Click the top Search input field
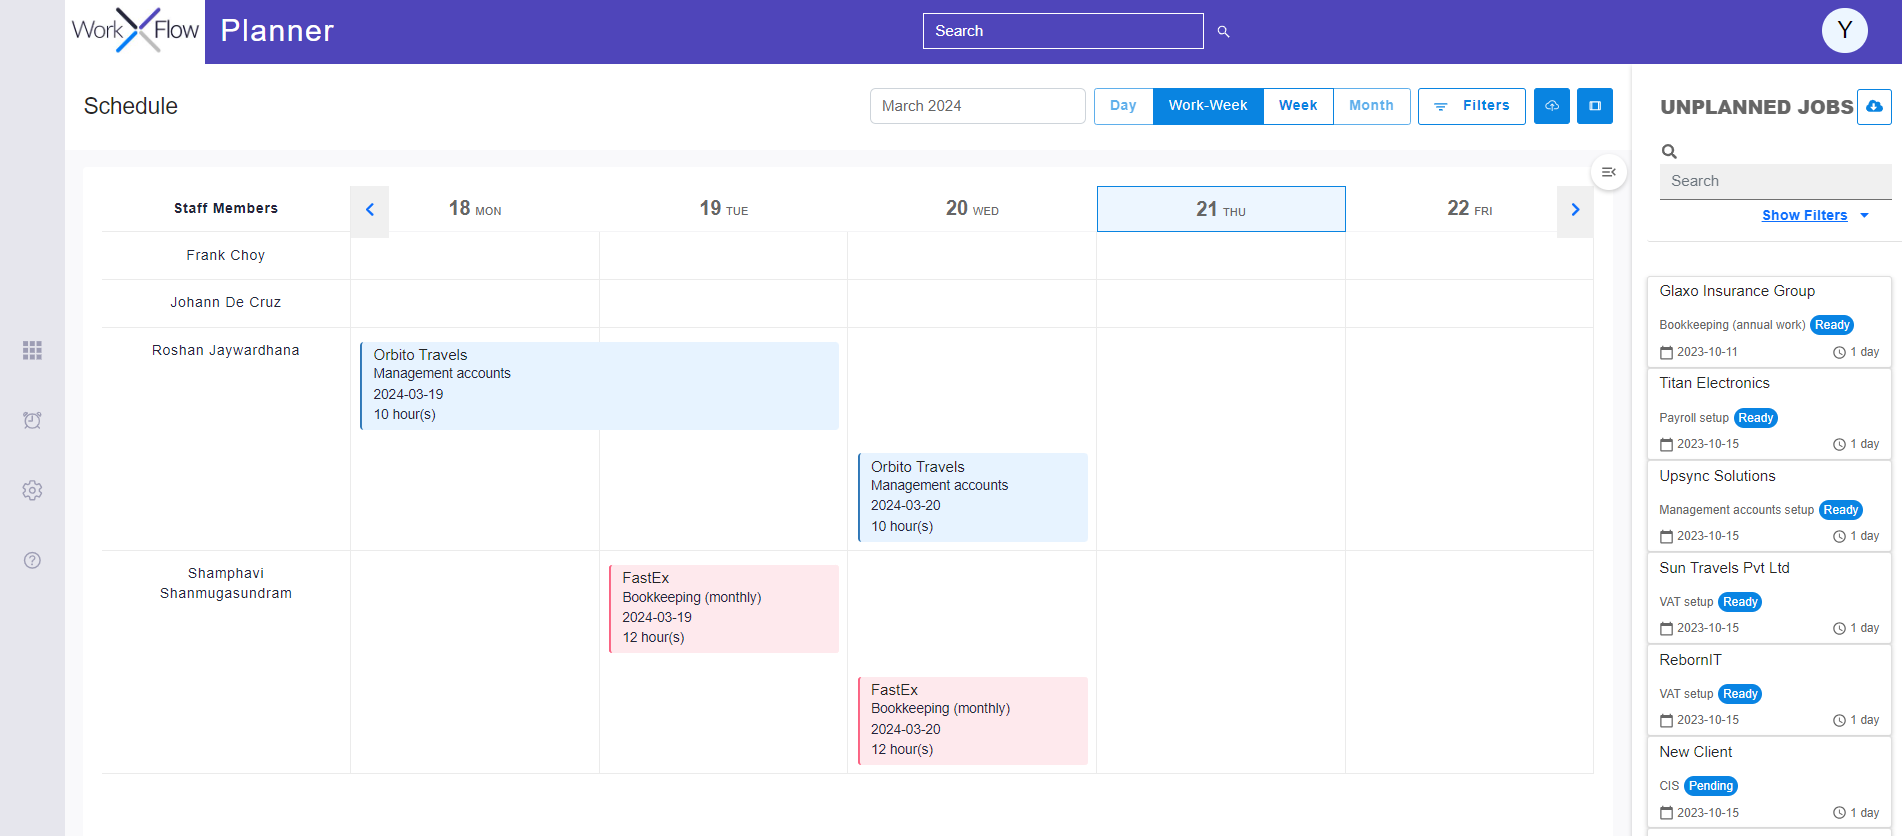The height and width of the screenshot is (836, 1902). [x=1063, y=31]
